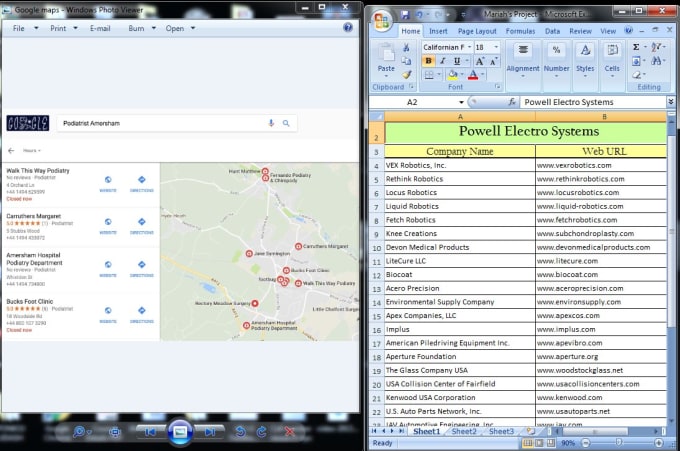Screen dimensions: 680x451
Task: Save workbook via quick access toolbar
Action: [x=405, y=15]
